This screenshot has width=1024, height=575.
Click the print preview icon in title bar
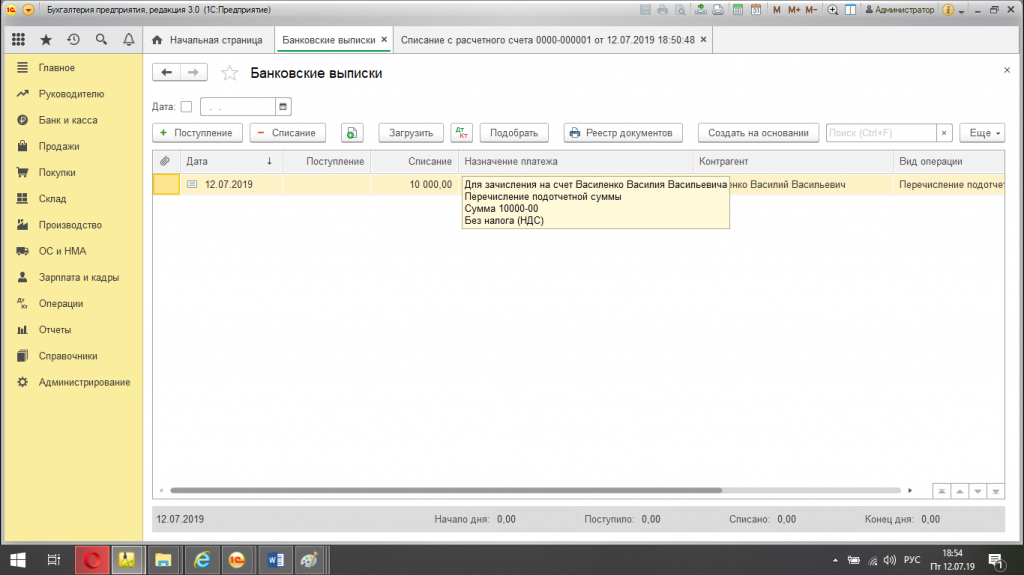pyautogui.click(x=680, y=10)
